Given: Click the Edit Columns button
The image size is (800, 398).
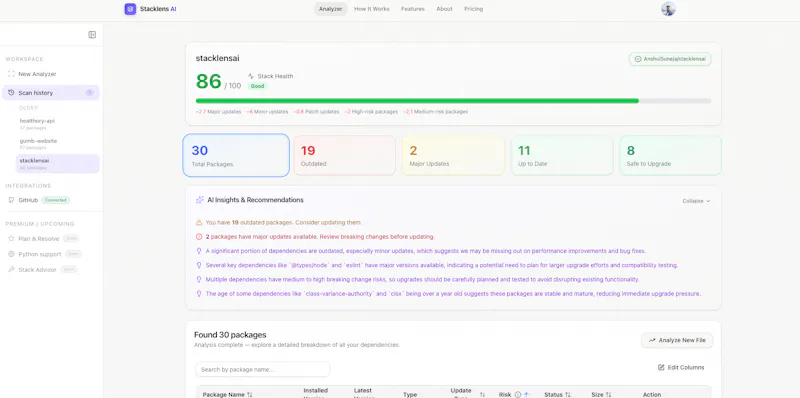Looking at the screenshot, I should 681,367.
